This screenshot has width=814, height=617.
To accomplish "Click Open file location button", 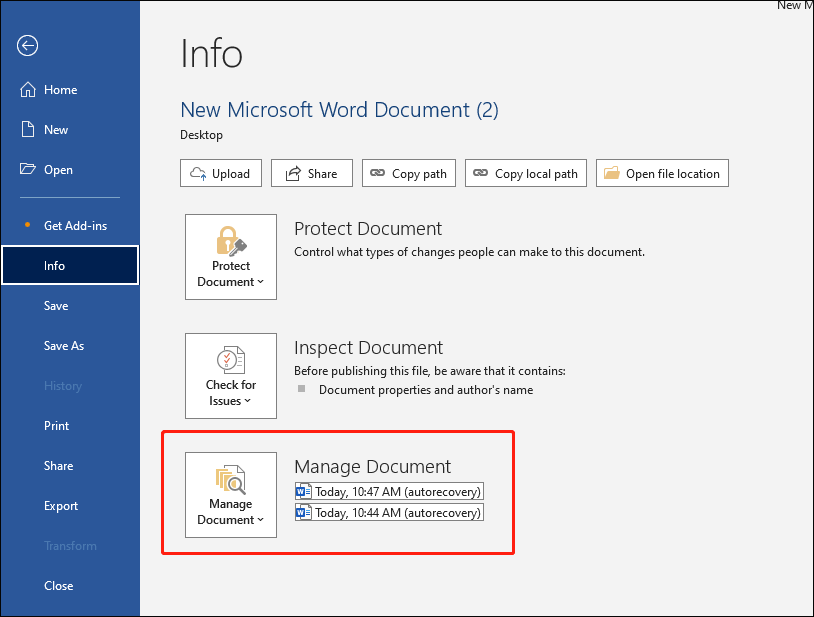I will pyautogui.click(x=662, y=173).
